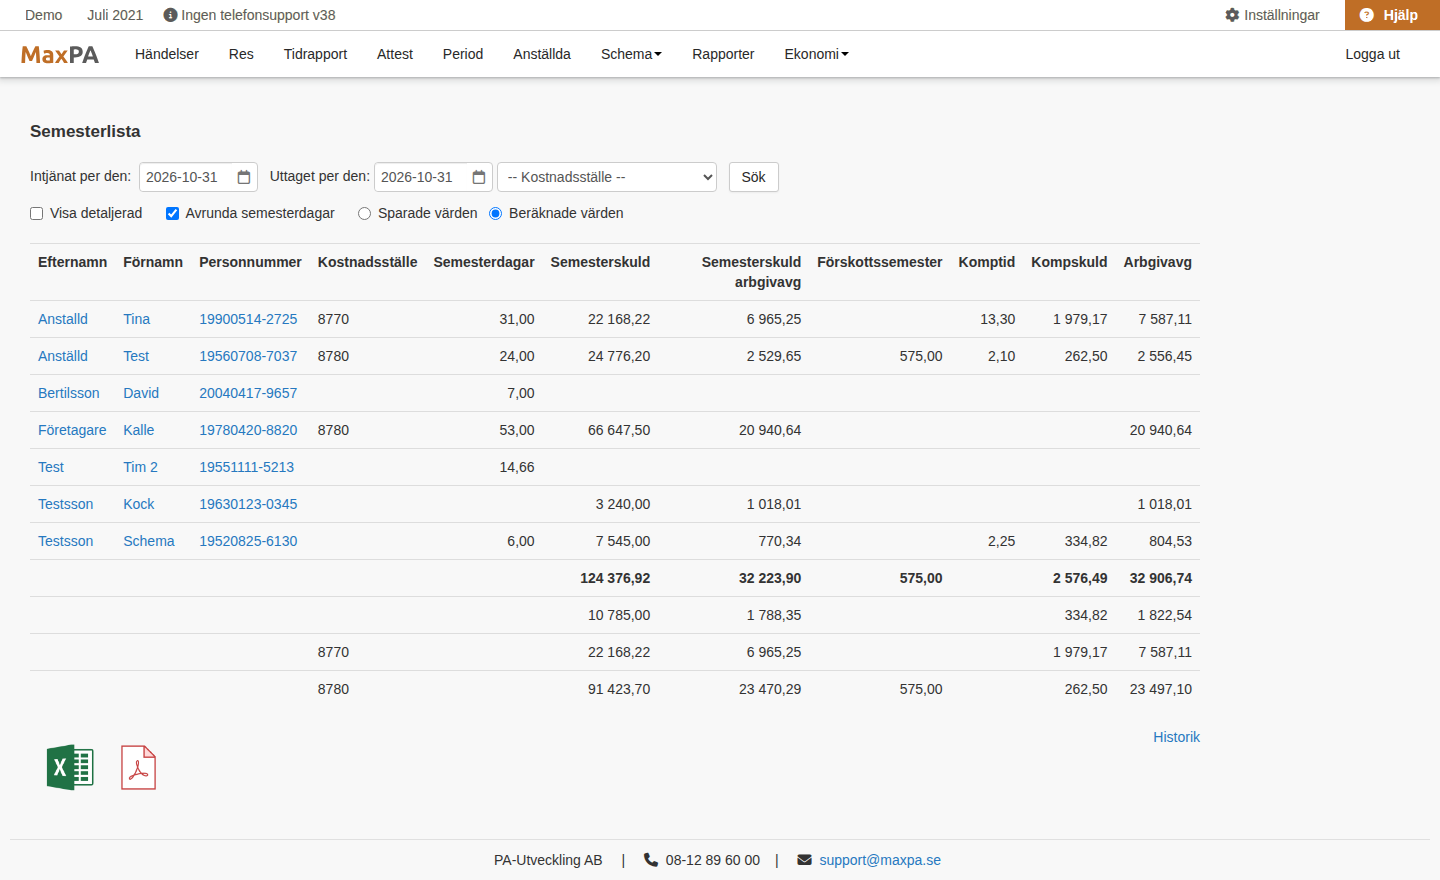Open calendar picker for Intjänat per den

(244, 177)
